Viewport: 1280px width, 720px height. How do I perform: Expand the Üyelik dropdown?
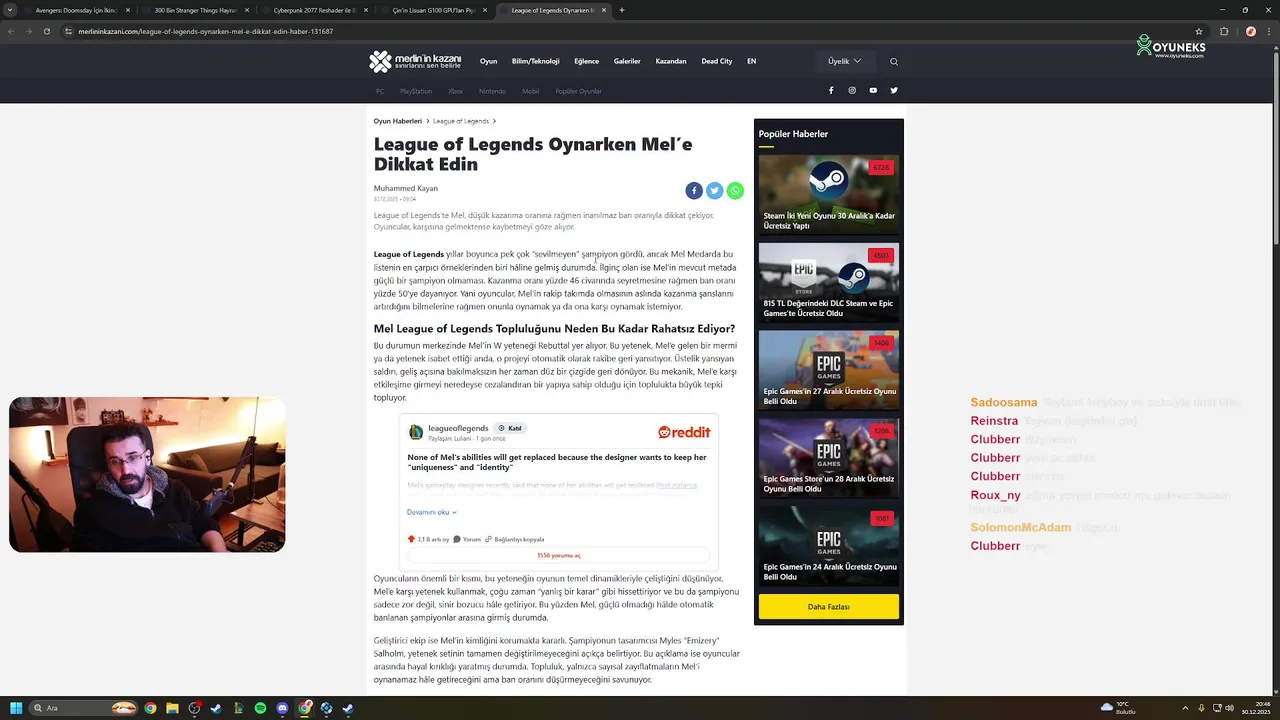844,61
